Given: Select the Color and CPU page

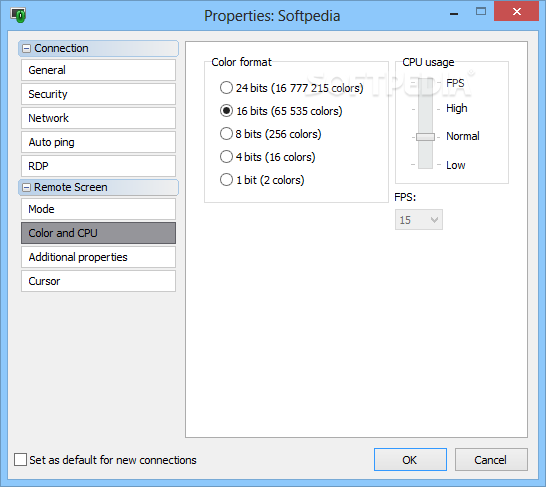Looking at the screenshot, I should point(98,233).
